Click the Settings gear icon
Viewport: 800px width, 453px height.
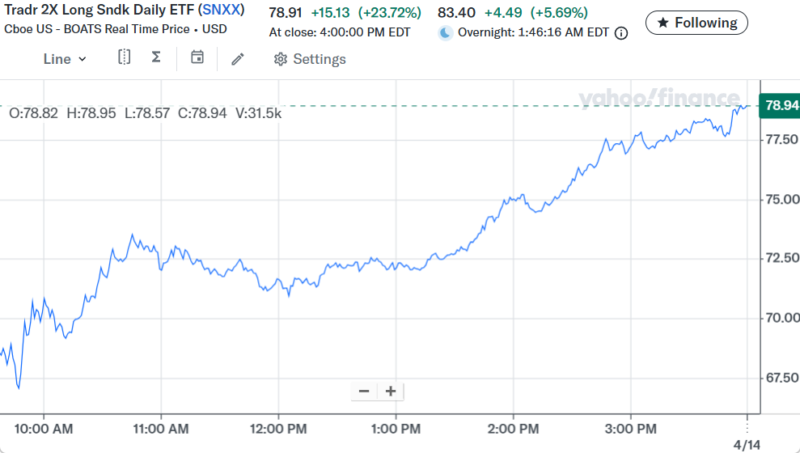[281, 59]
